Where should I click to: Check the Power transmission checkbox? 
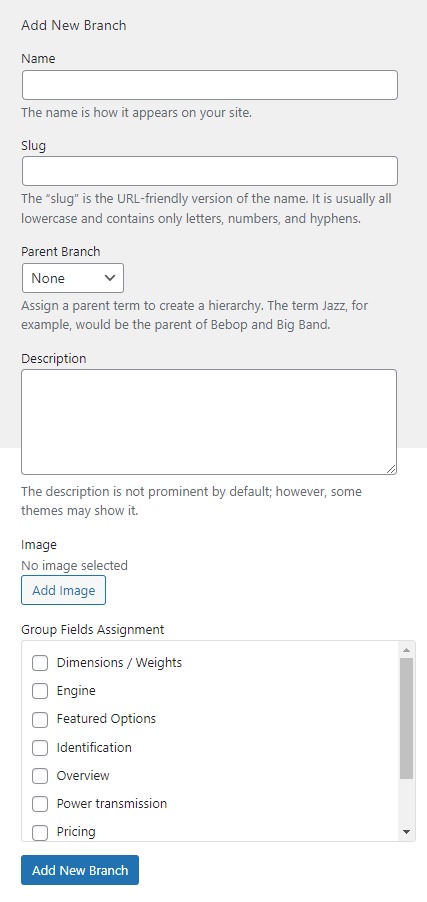40,804
